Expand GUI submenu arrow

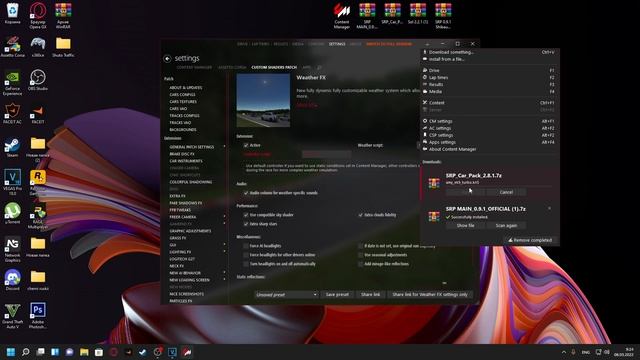click(x=224, y=244)
